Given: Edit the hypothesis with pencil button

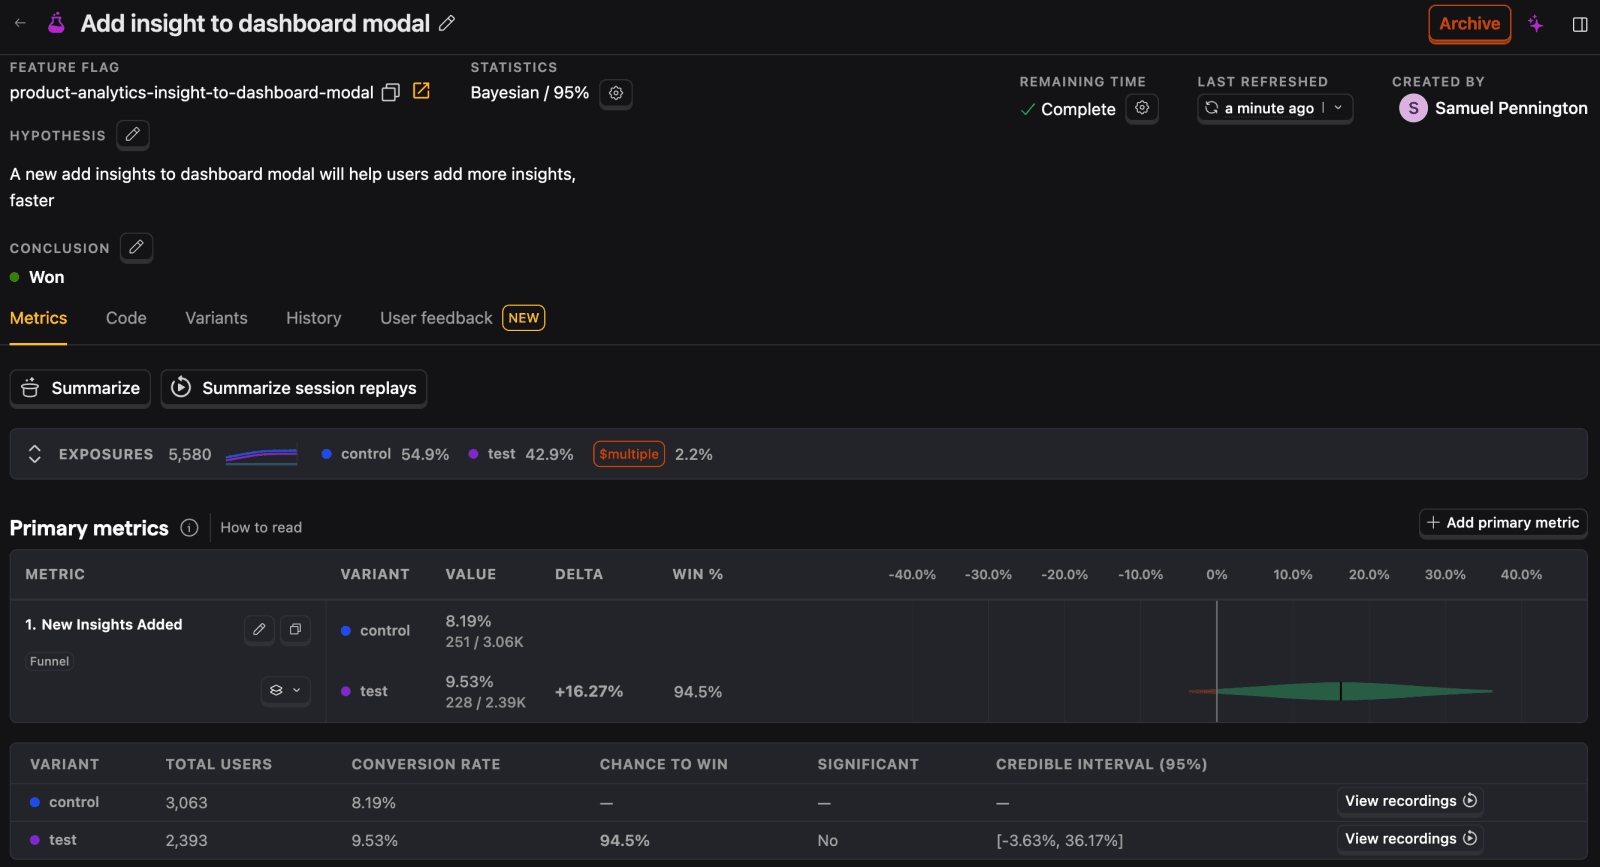Looking at the screenshot, I should [133, 134].
